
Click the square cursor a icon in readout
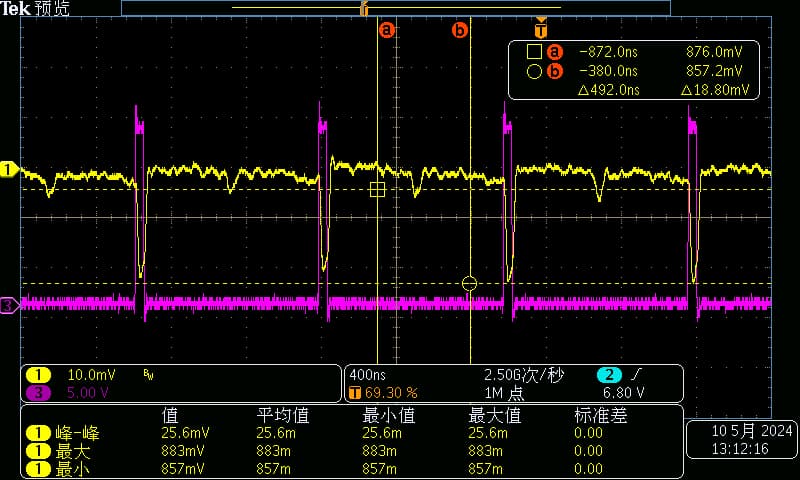535,52
